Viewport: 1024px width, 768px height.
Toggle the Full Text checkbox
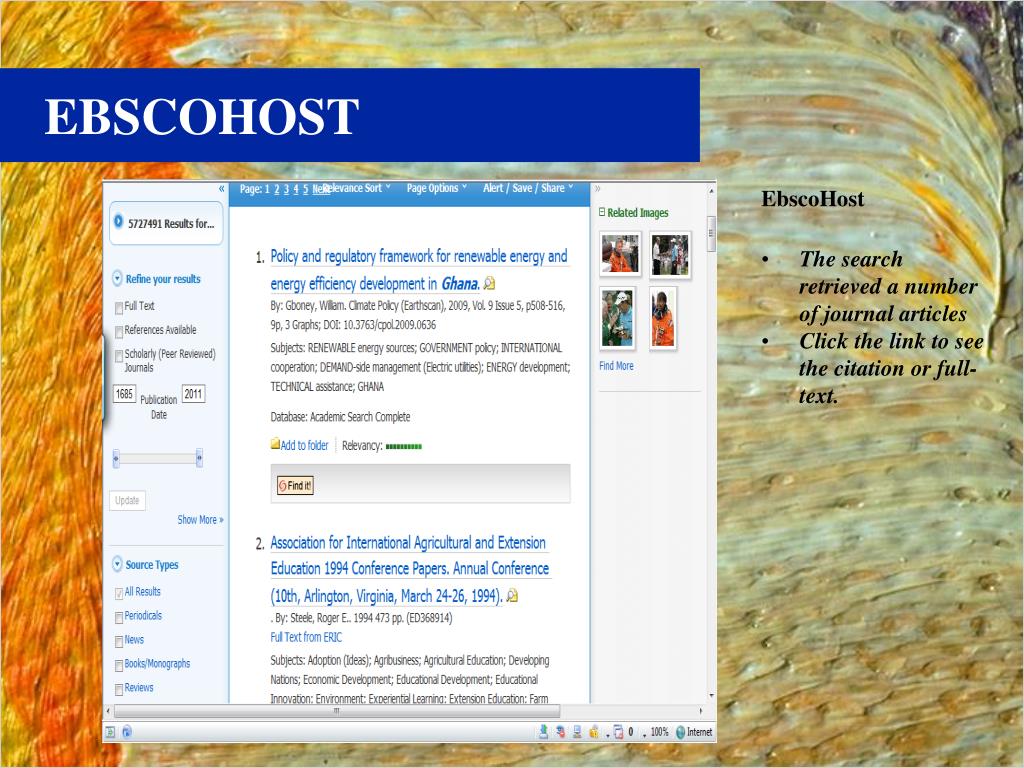[119, 308]
